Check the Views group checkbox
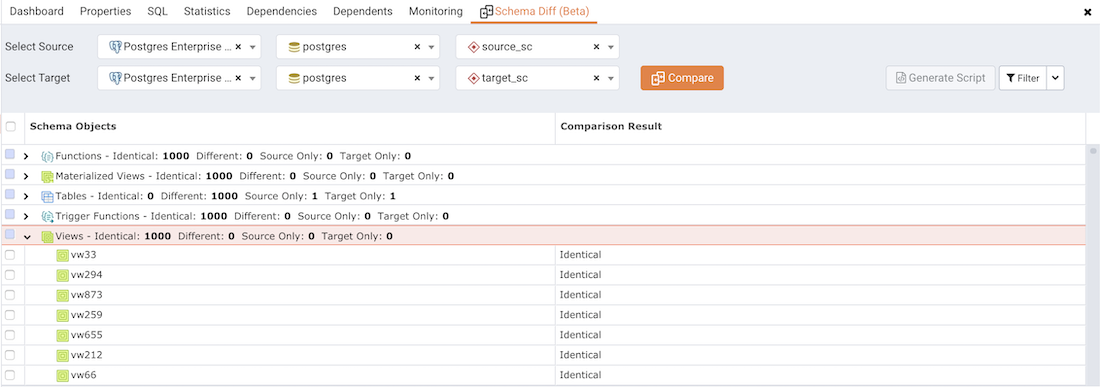The height and width of the screenshot is (387, 1100). 10,234
